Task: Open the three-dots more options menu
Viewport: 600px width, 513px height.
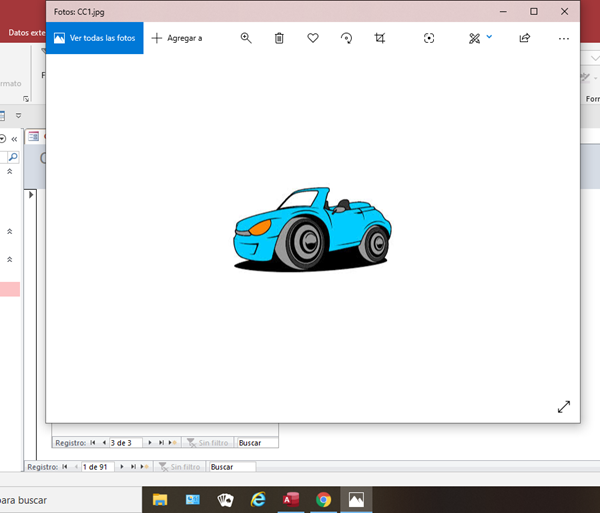Action: tap(563, 38)
